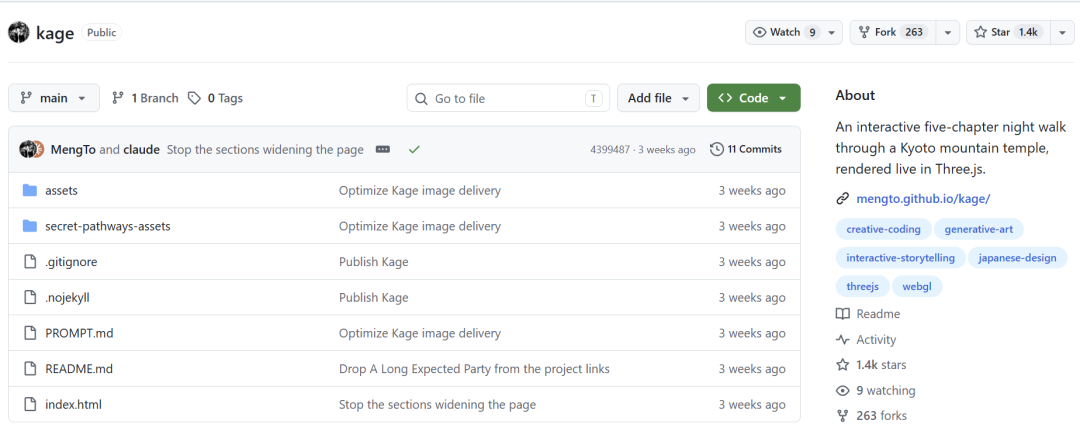1080x424 pixels.
Task: Open the kage repository name link
Action: [x=55, y=33]
